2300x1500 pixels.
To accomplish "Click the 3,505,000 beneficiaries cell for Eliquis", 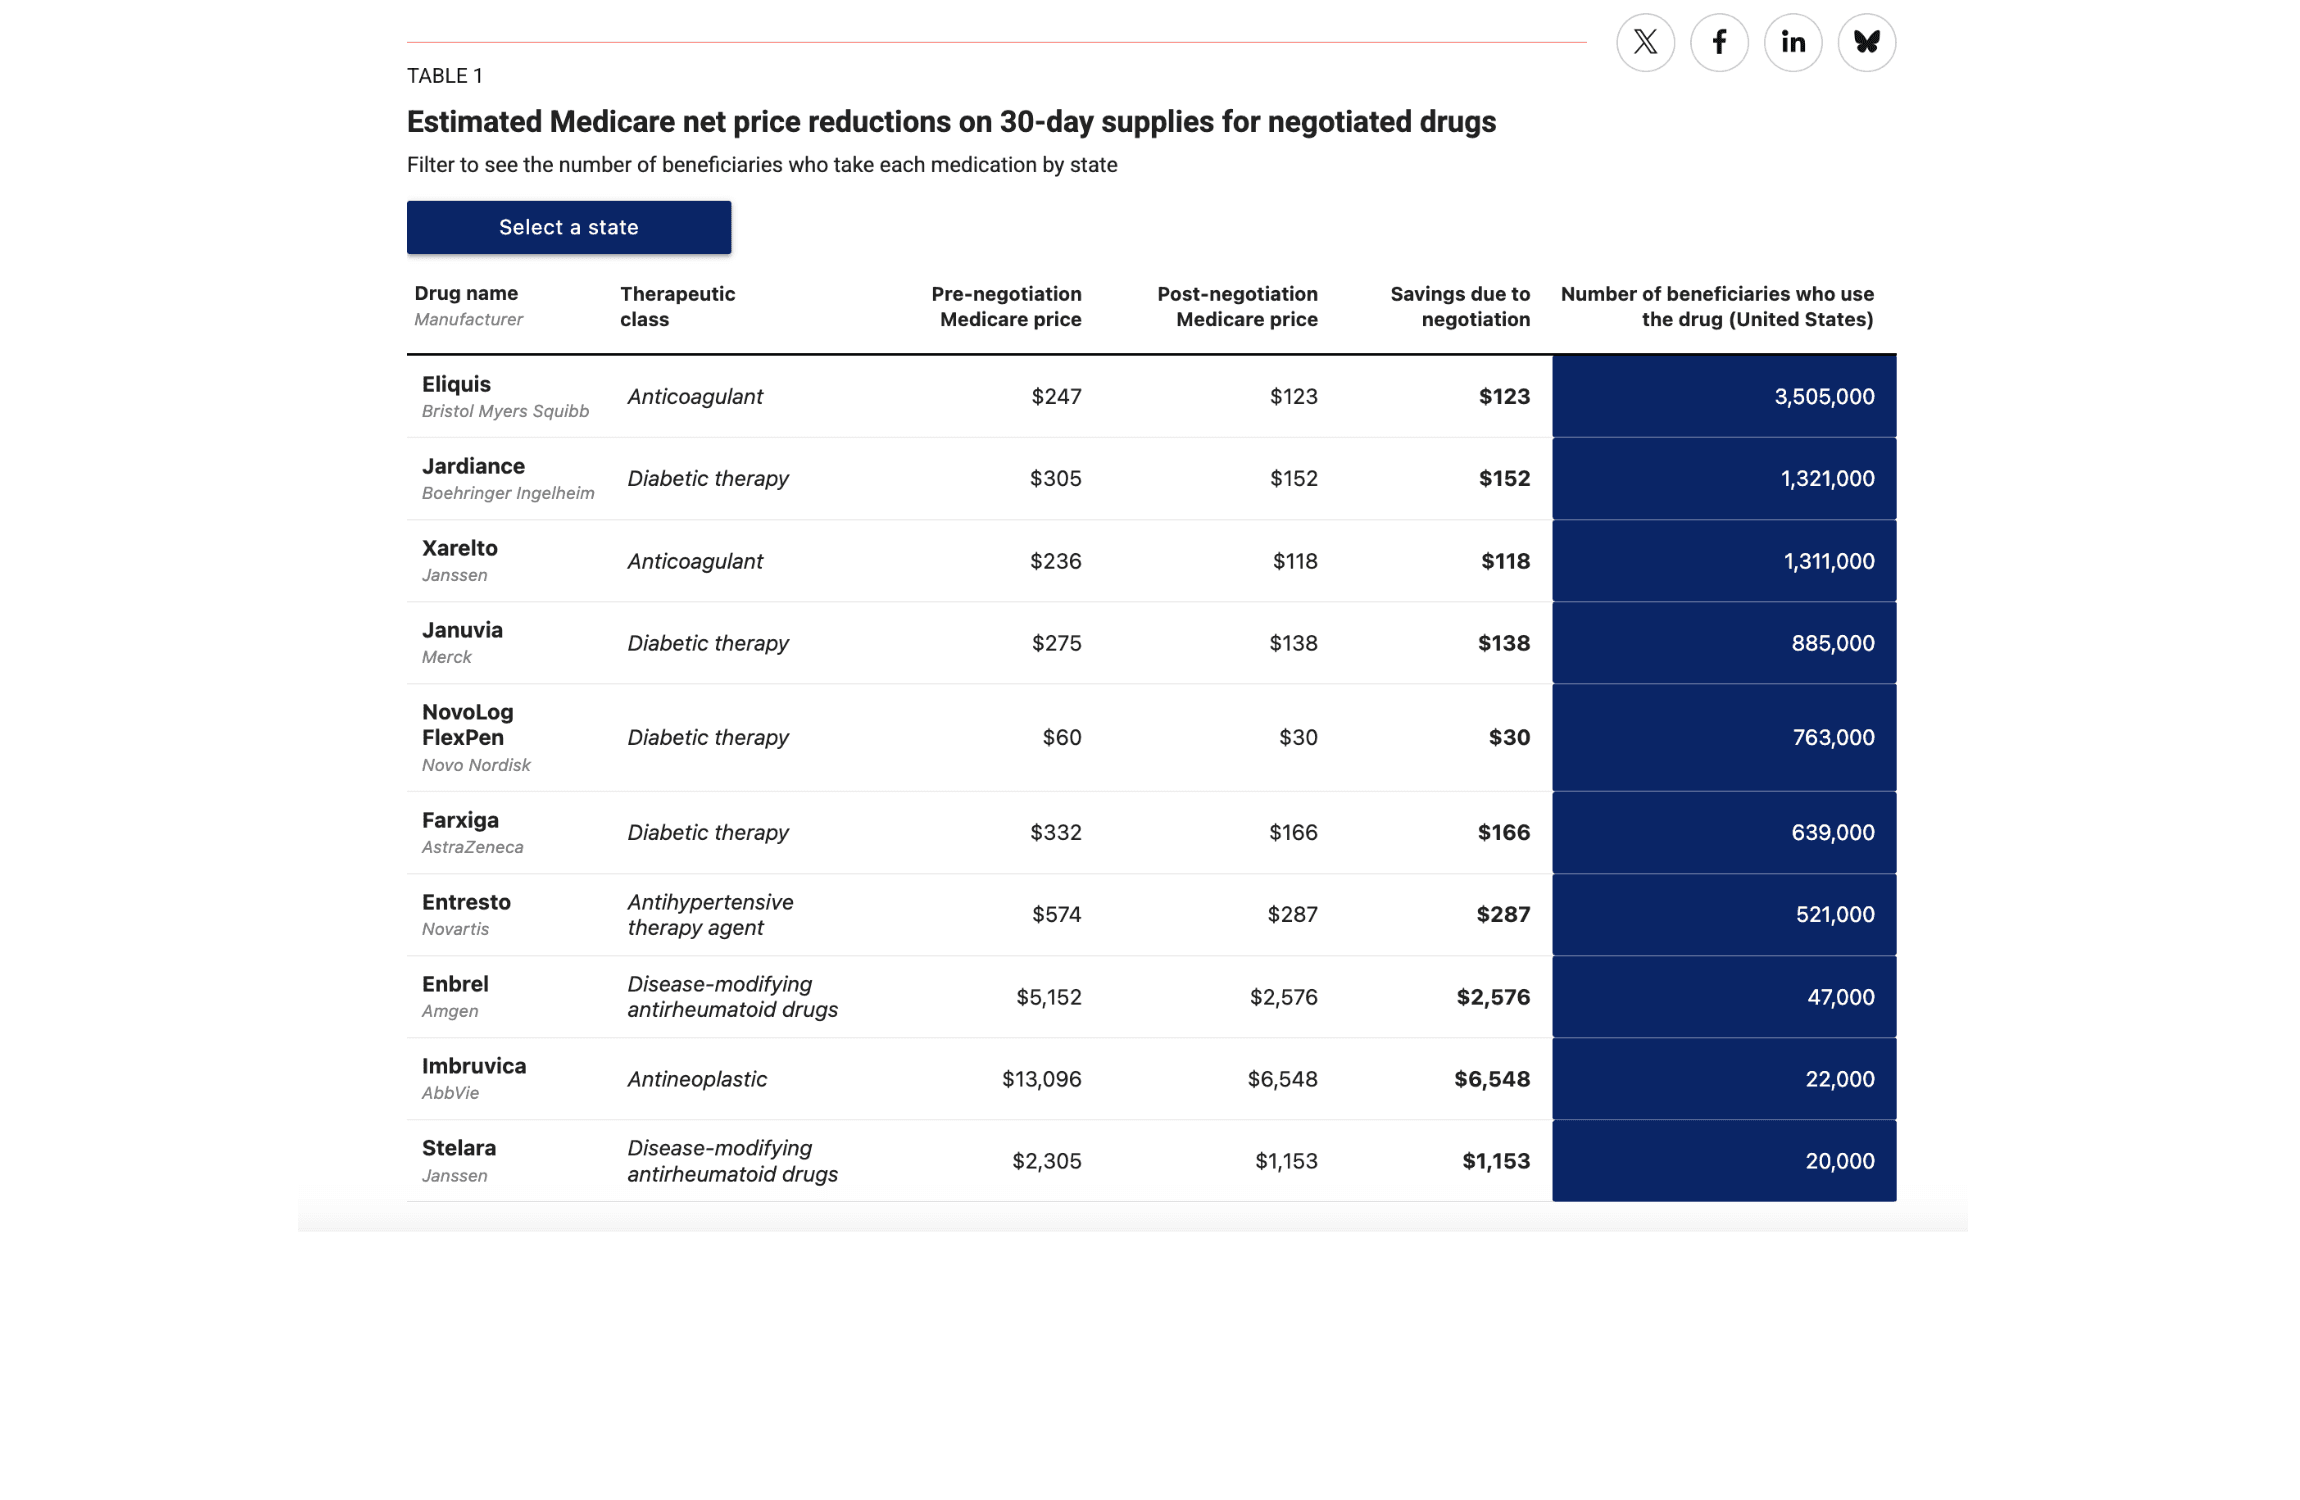I will 1724,396.
